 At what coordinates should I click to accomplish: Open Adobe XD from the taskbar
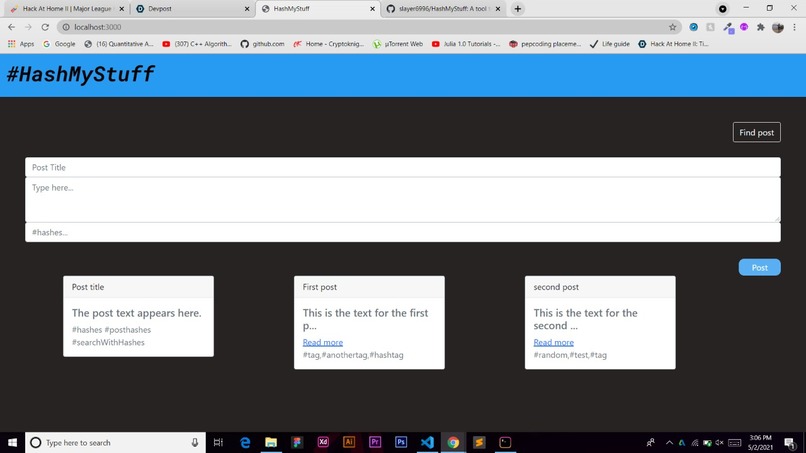point(323,442)
